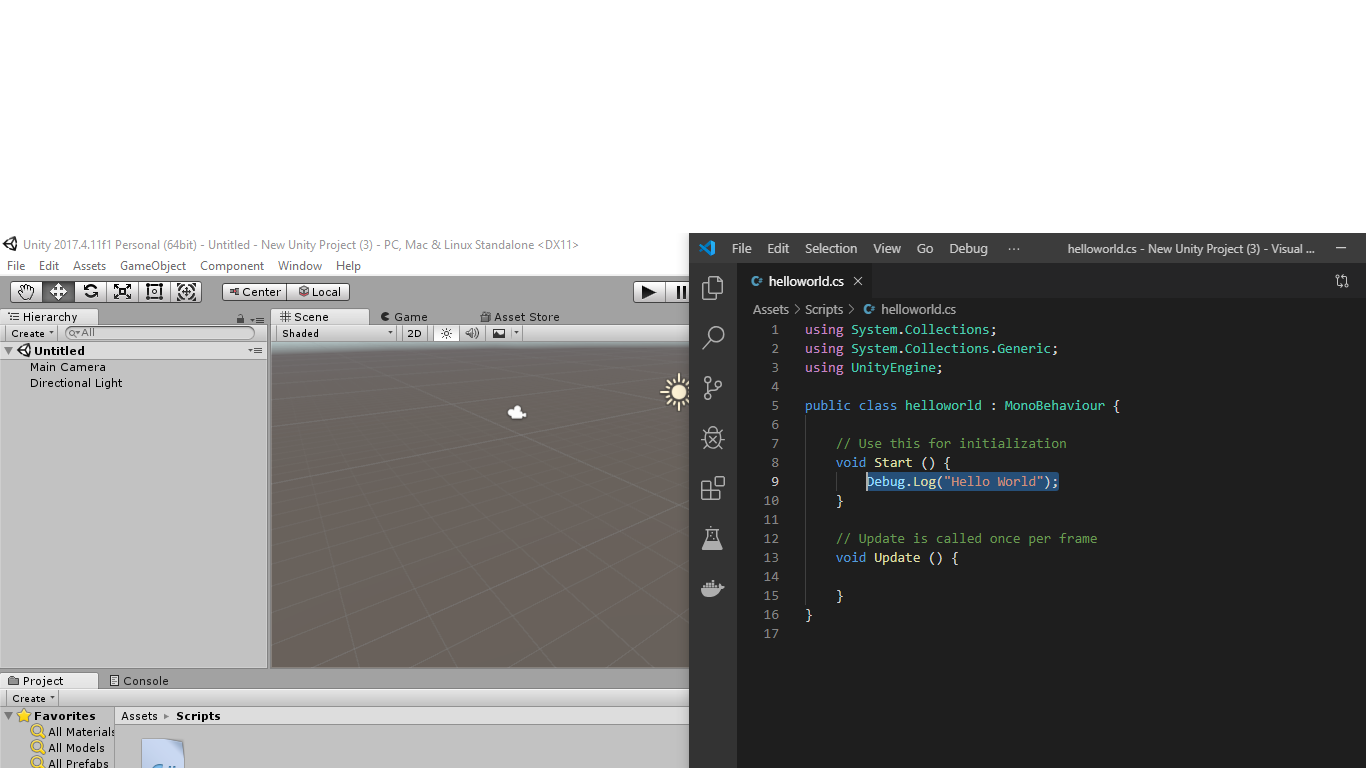1366x768 pixels.
Task: Close the helloworld.cs editor tab
Action: pyautogui.click(x=858, y=281)
